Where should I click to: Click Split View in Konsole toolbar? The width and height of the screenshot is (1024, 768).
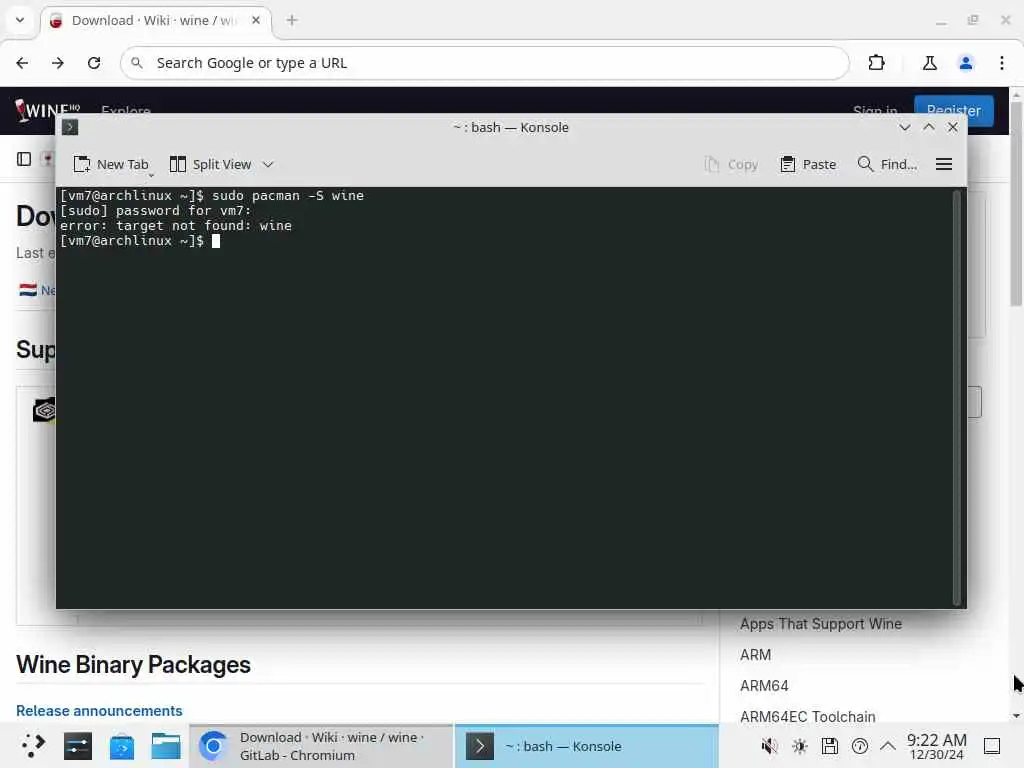pos(210,165)
